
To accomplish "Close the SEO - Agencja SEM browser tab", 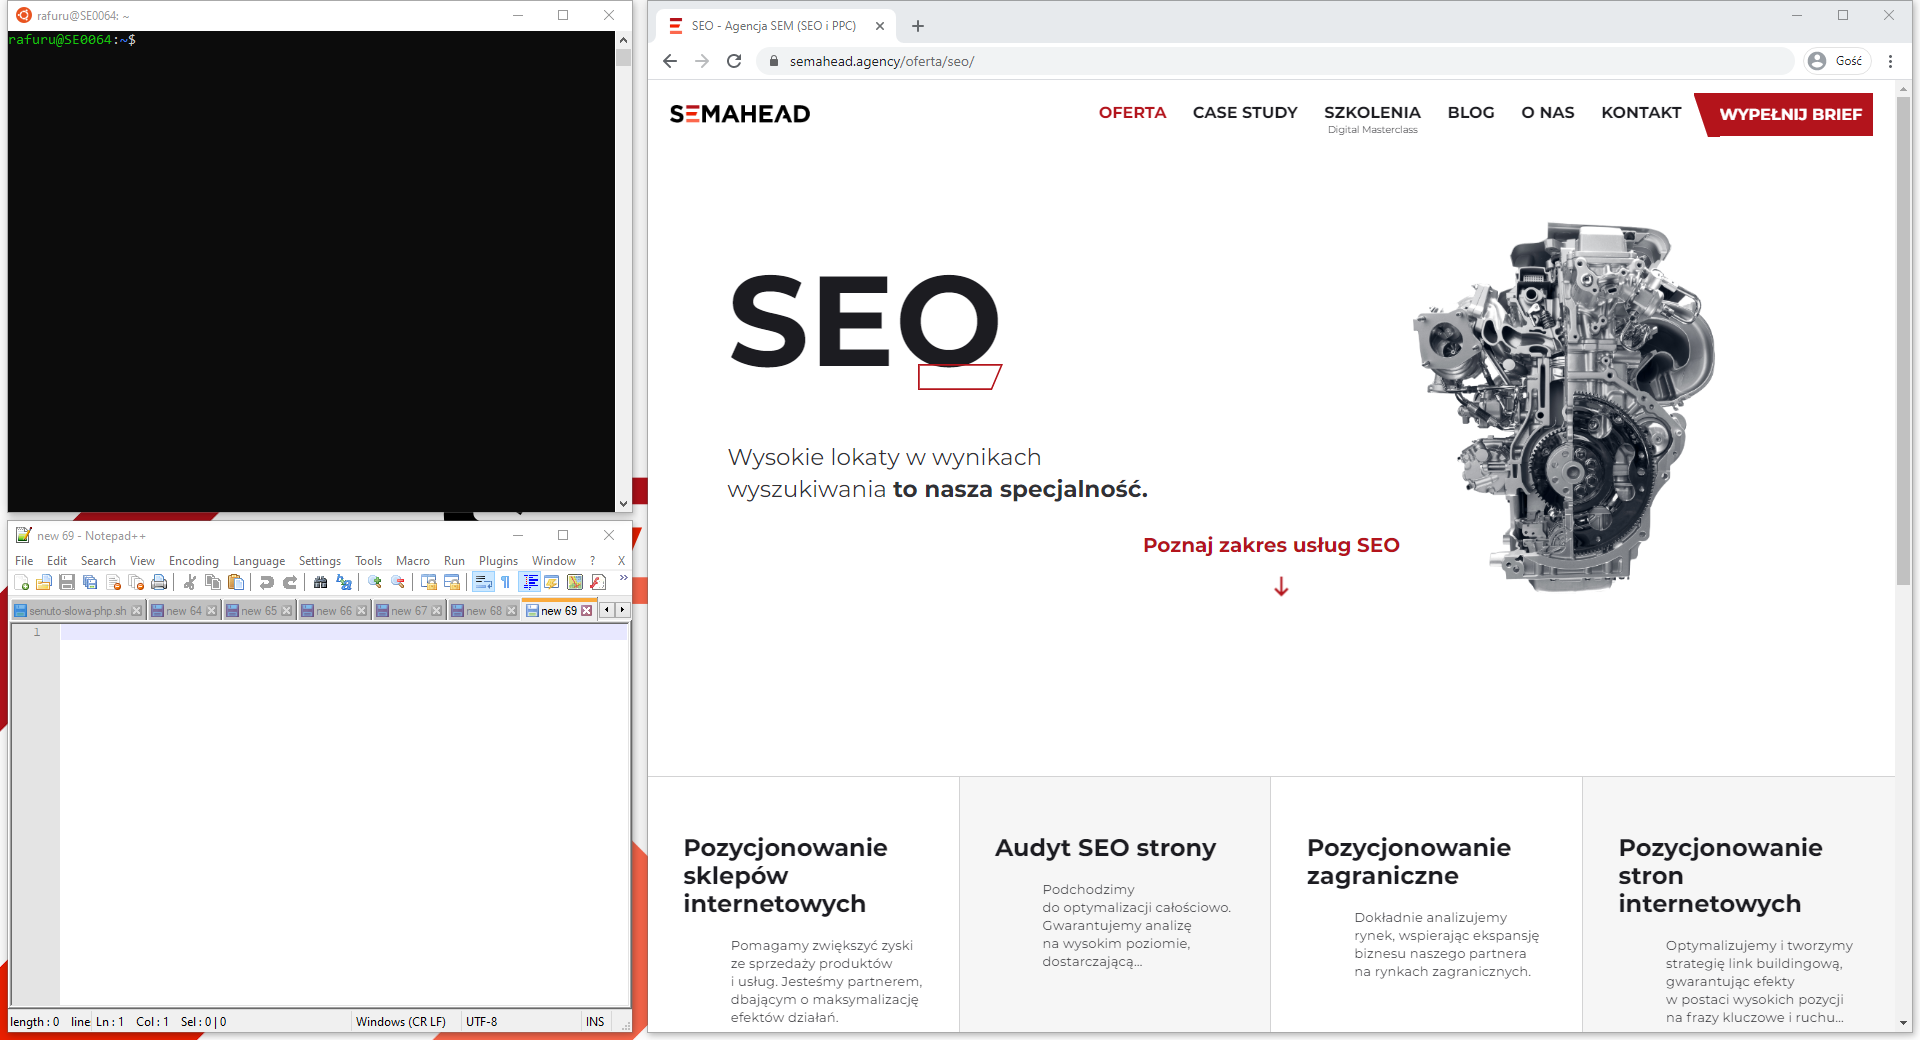I will tap(880, 26).
